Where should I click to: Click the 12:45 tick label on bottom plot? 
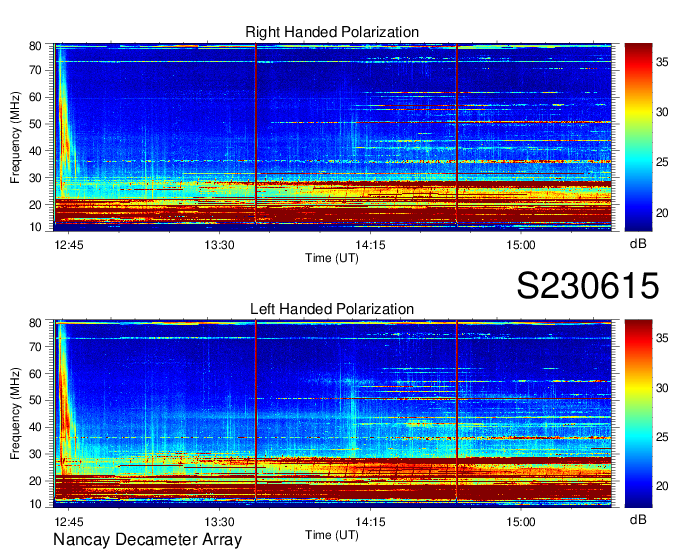pyautogui.click(x=69, y=522)
